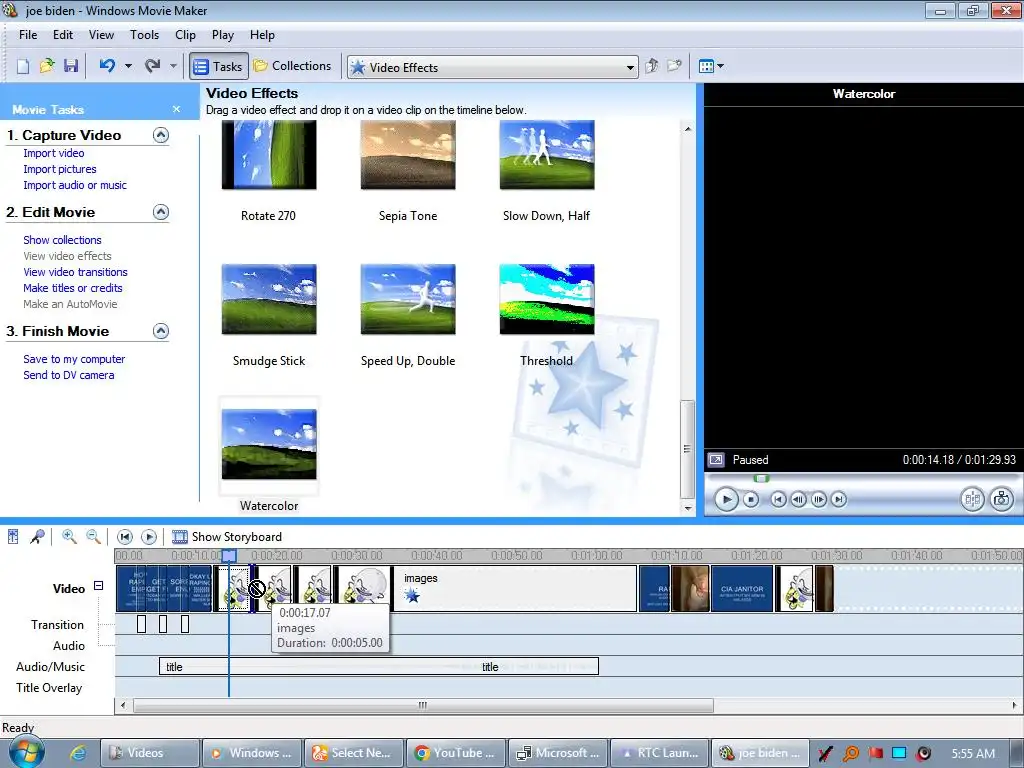
Task: Collapse the Finish Movie section
Action: (161, 331)
